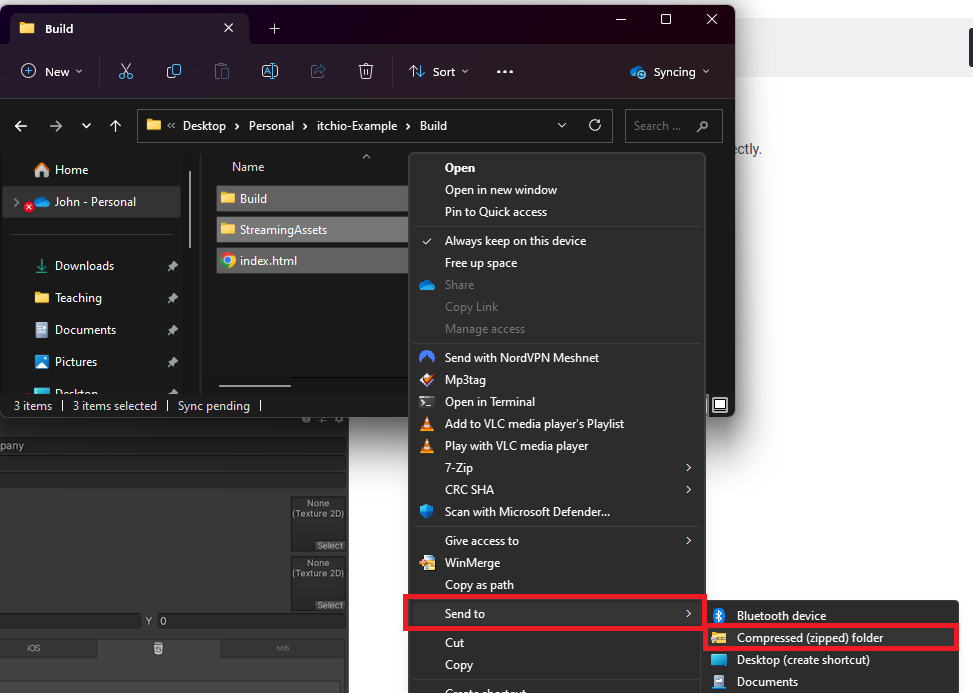Click the Copy toolbar icon
The width and height of the screenshot is (973, 693).
(174, 71)
